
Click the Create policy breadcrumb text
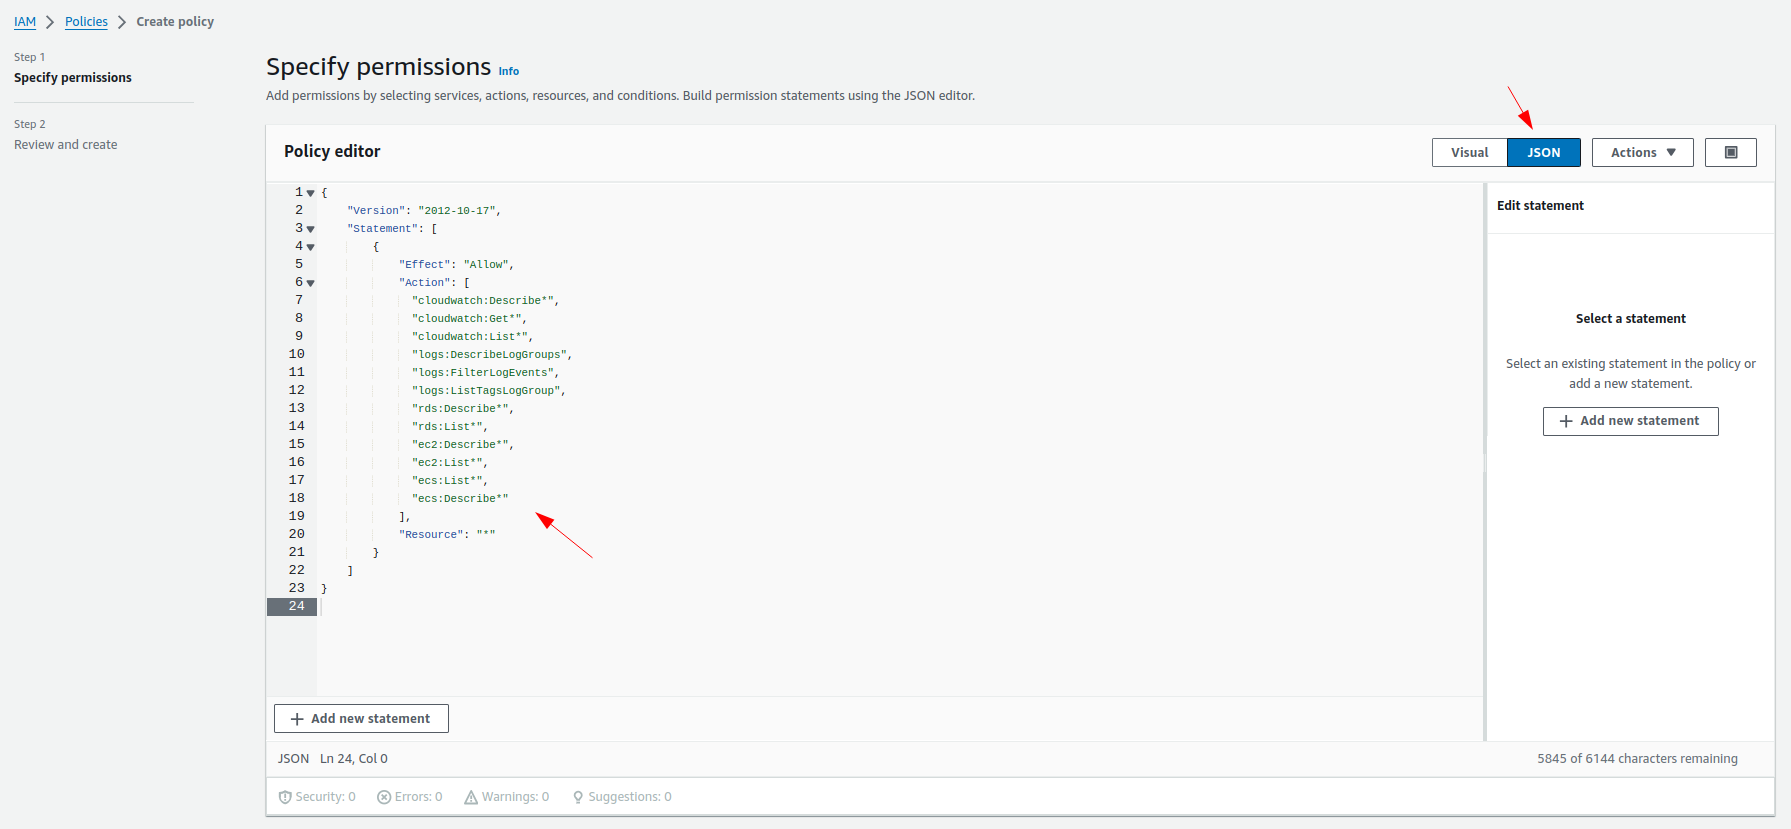tap(175, 22)
